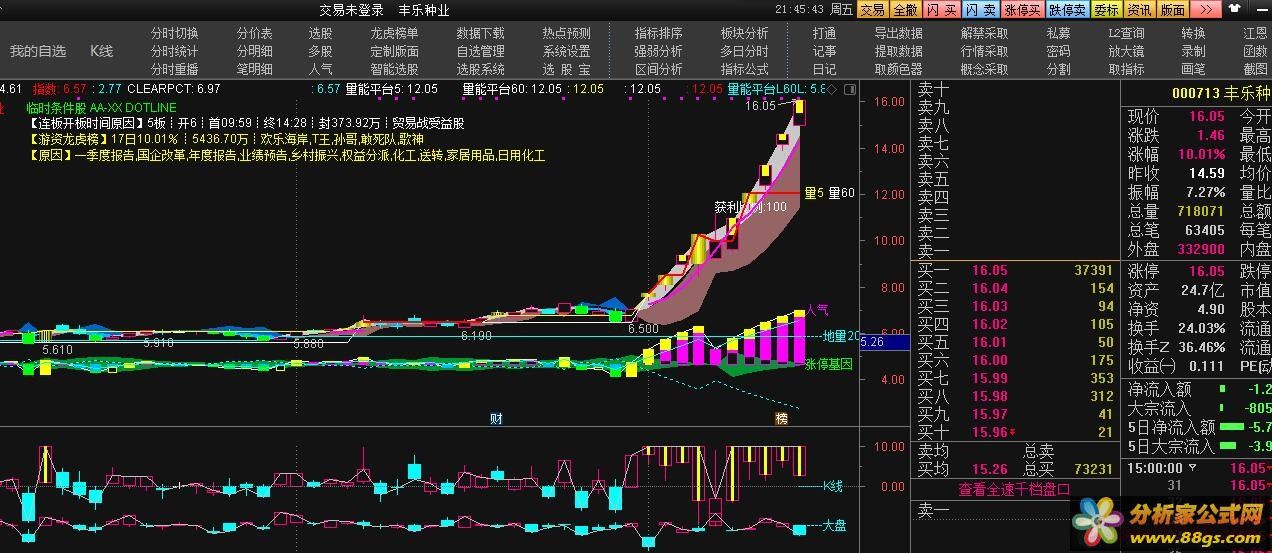Click 解禁采取 in toolbar
The image size is (1272, 553).
click(x=984, y=33)
